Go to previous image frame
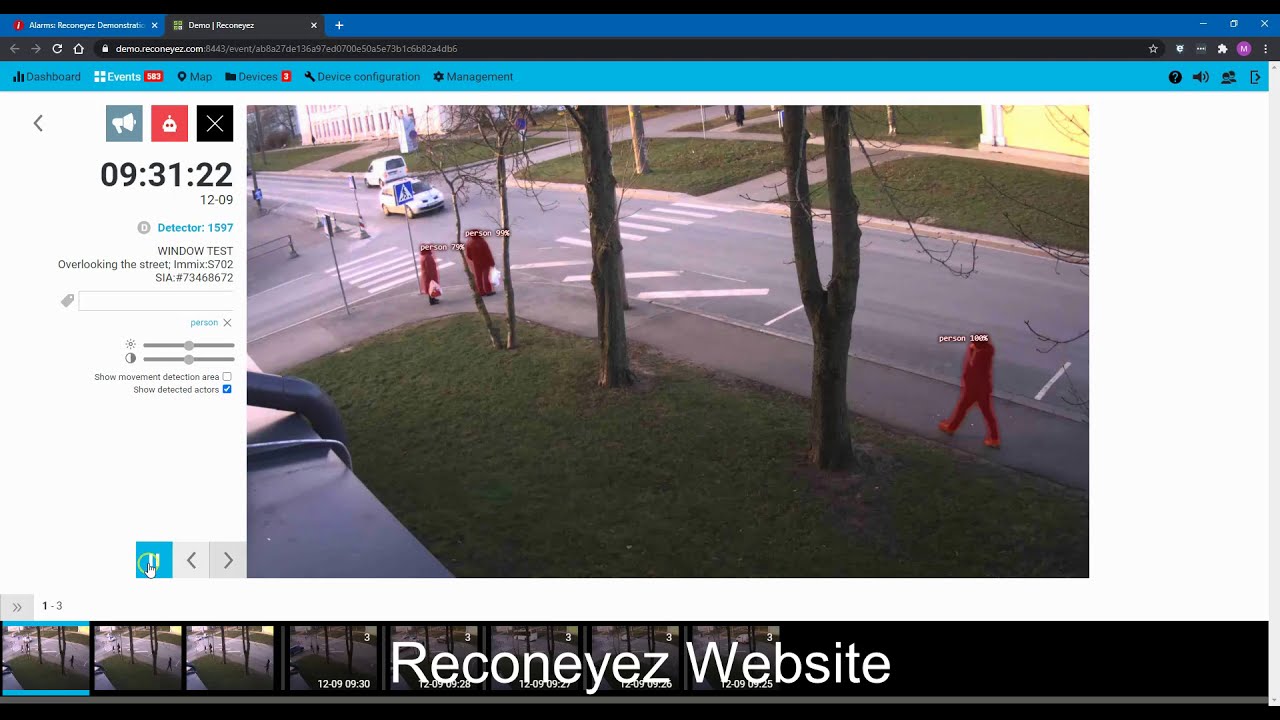 pyautogui.click(x=191, y=560)
